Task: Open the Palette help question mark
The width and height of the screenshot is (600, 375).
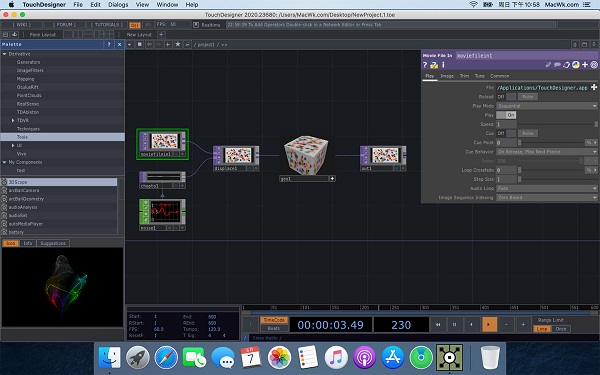Action: tap(109, 44)
